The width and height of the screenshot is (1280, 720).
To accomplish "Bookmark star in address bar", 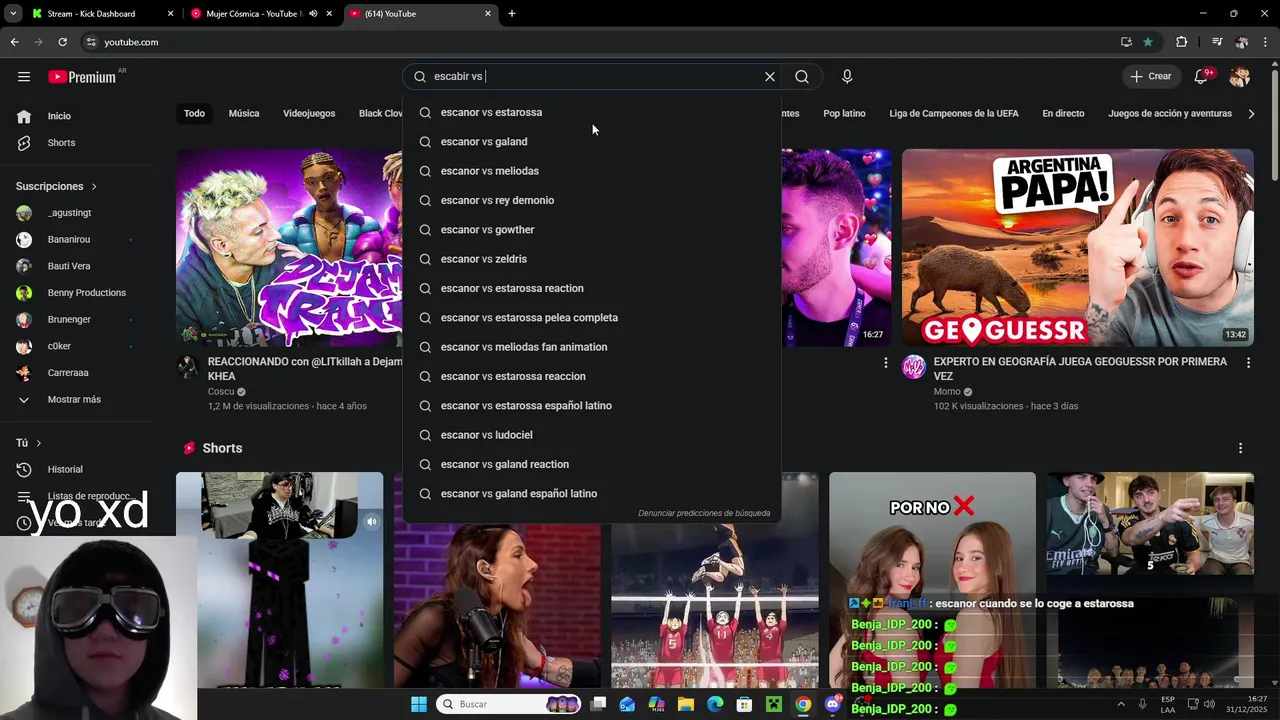I will [x=1148, y=42].
